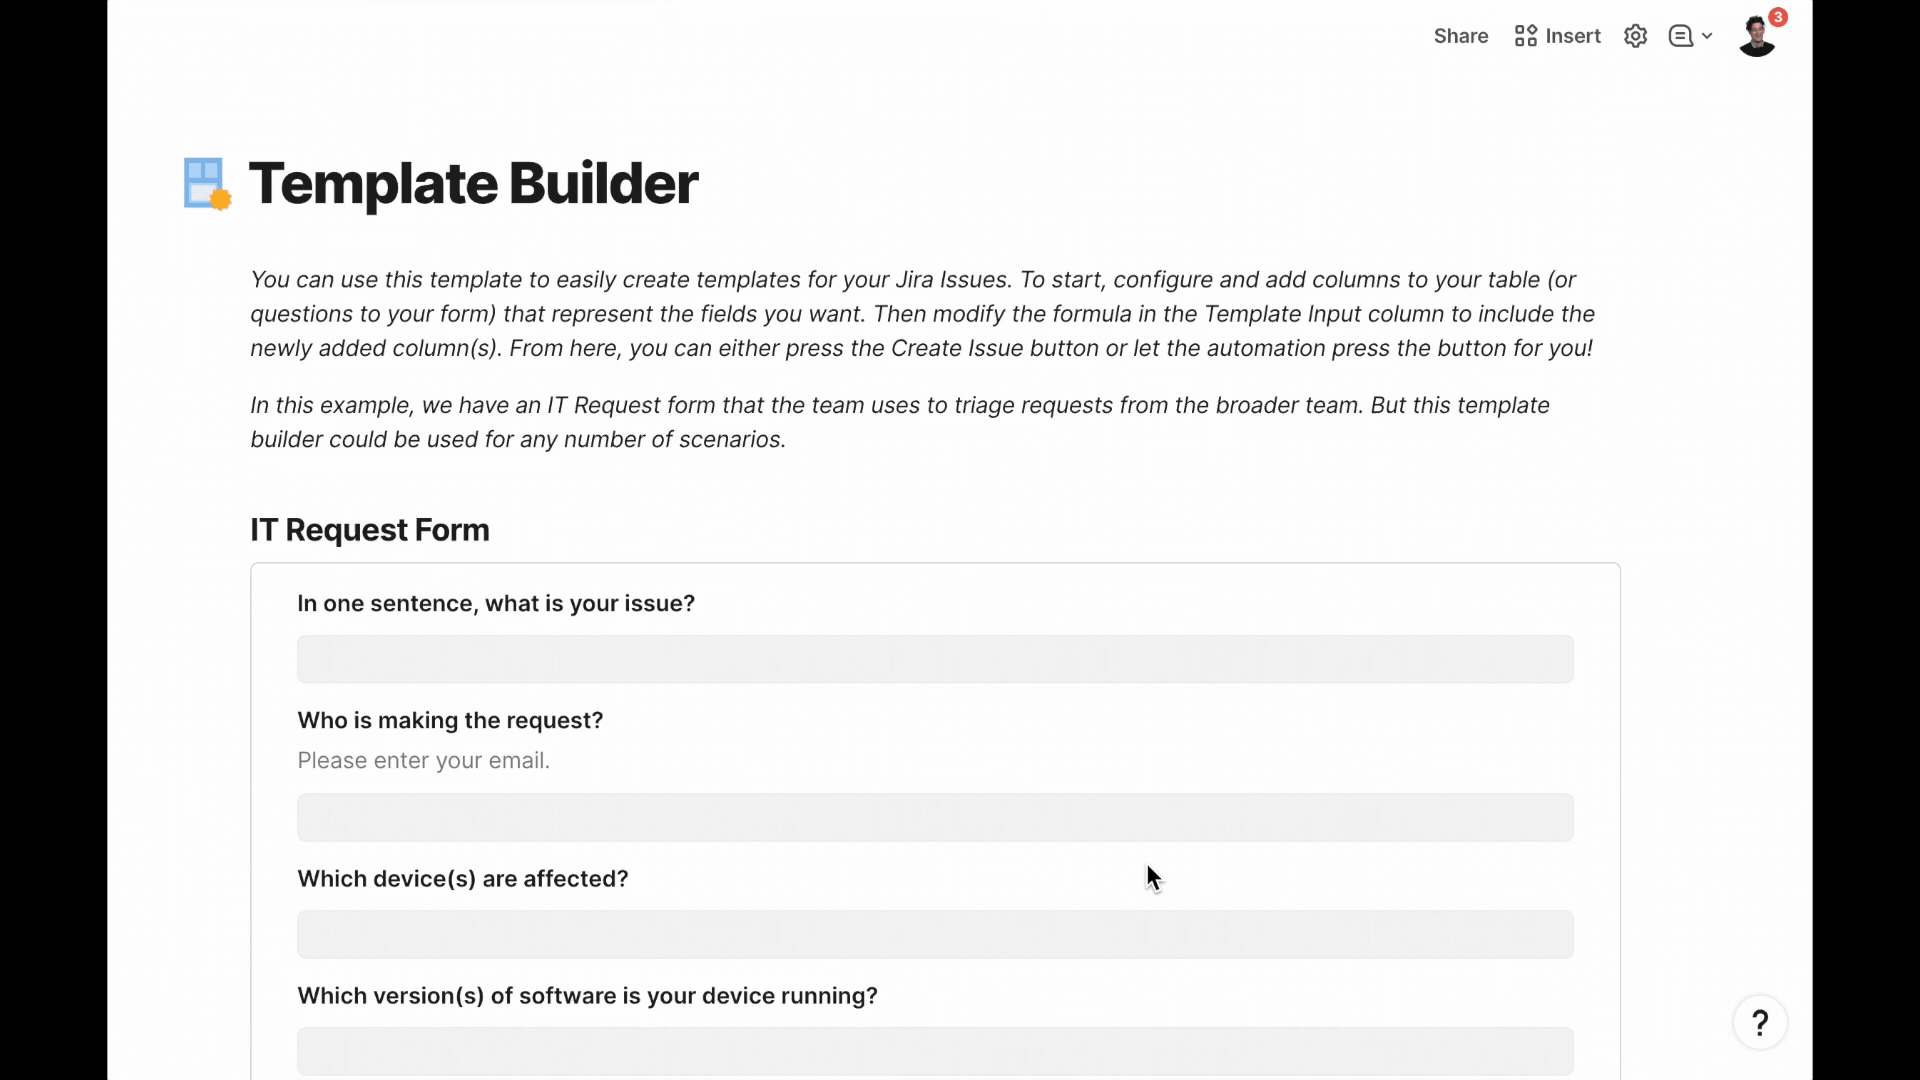Image resolution: width=1920 pixels, height=1080 pixels.
Task: Click 'Which version(s) of software' question label
Action: coord(587,996)
